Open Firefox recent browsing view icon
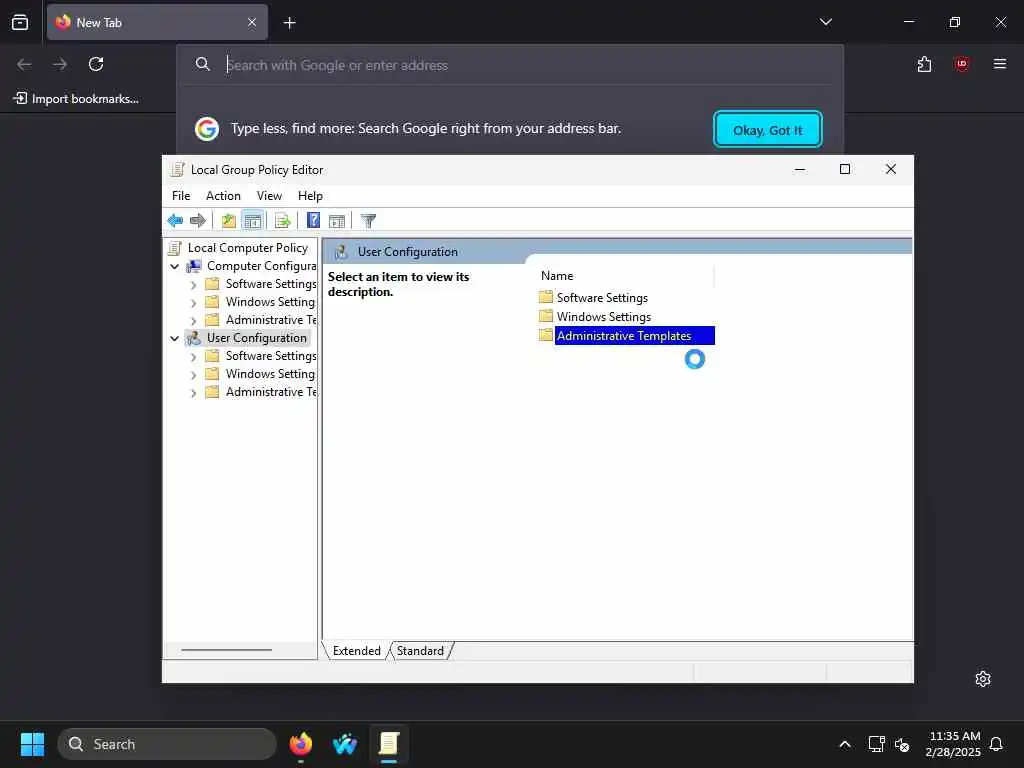The height and width of the screenshot is (768, 1024). (x=20, y=22)
